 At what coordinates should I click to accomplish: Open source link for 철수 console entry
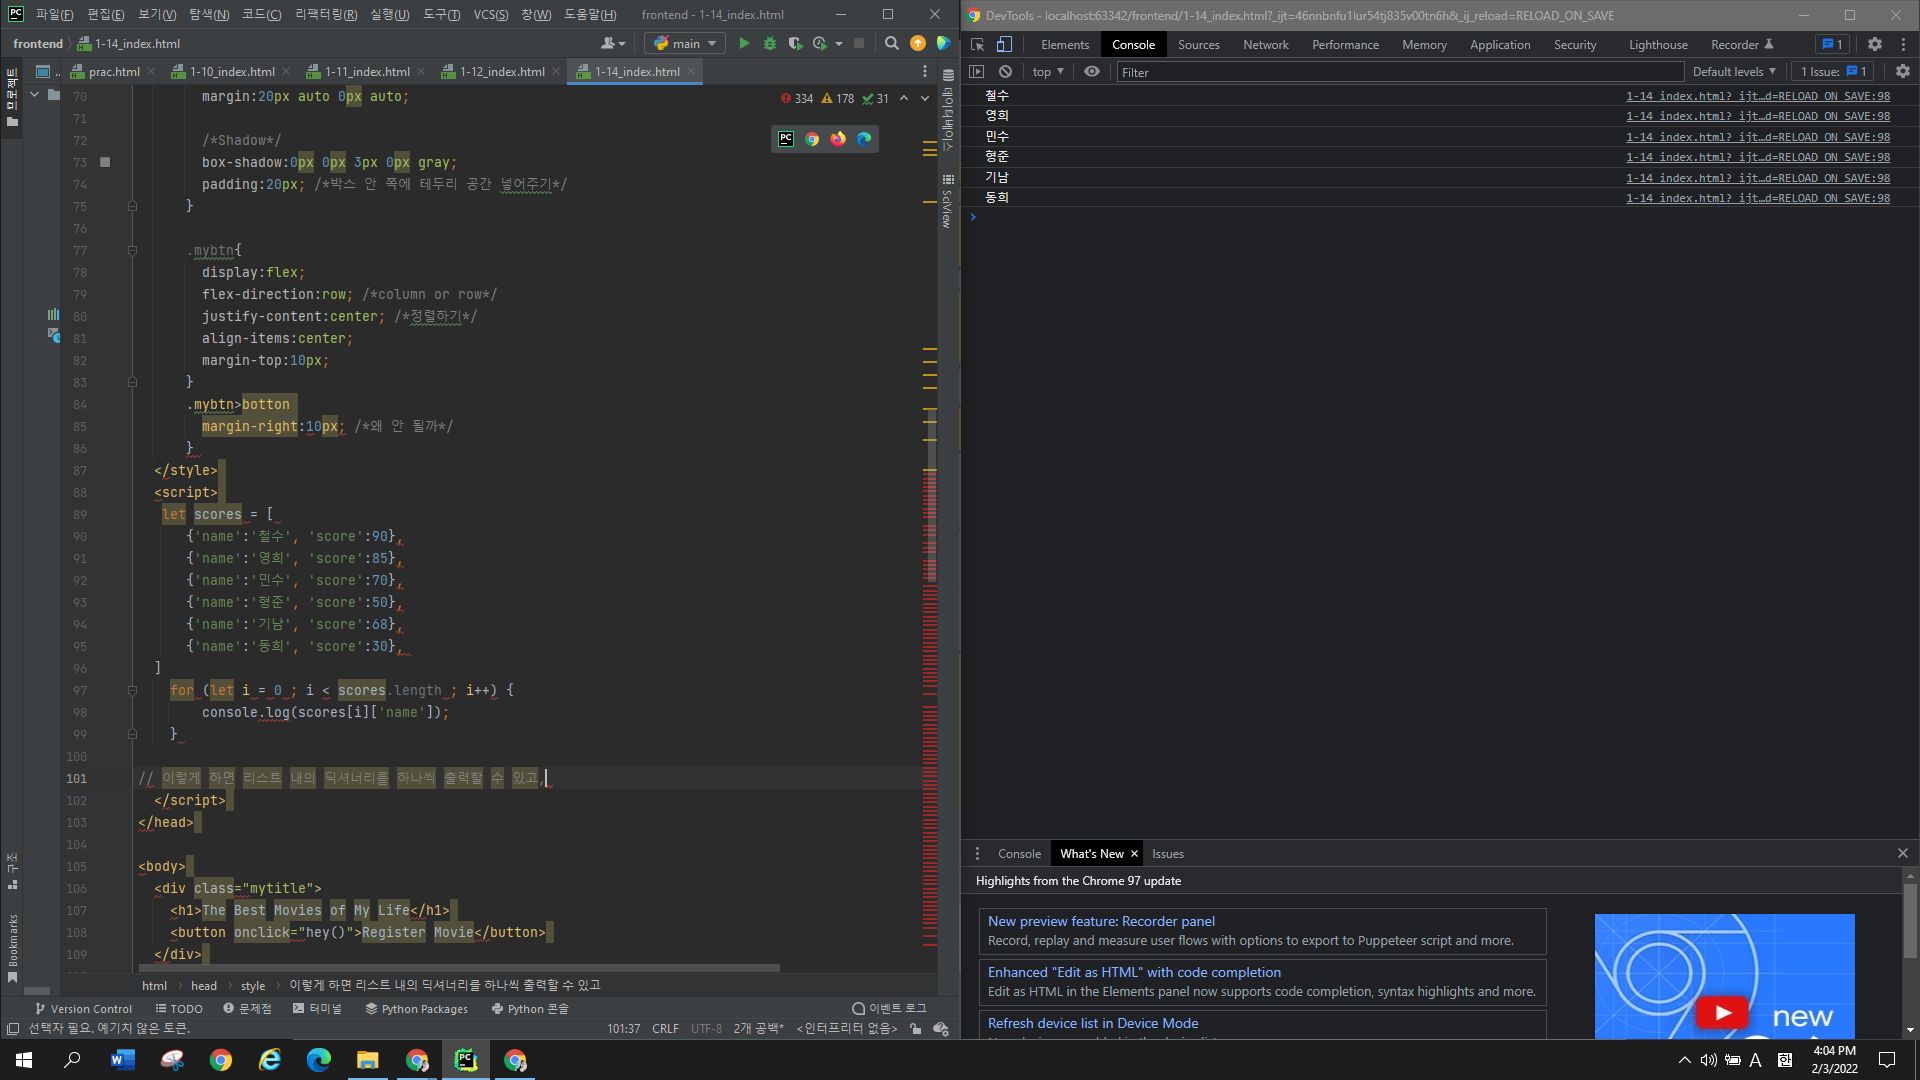1757,96
